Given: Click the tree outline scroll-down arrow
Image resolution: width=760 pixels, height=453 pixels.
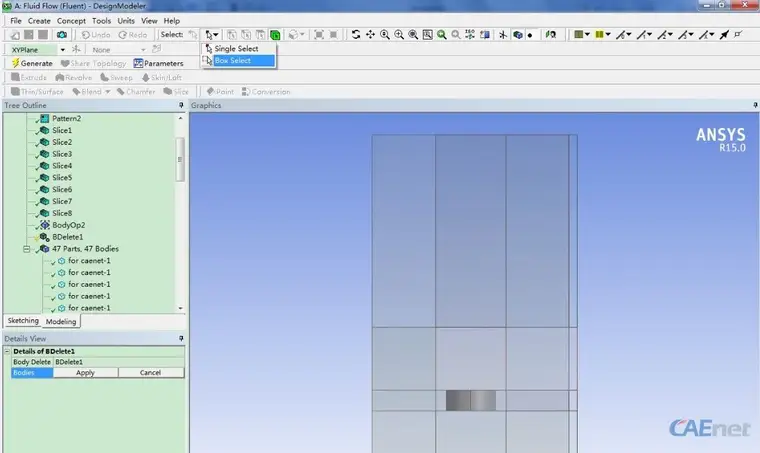Looking at the screenshot, I should pyautogui.click(x=180, y=308).
